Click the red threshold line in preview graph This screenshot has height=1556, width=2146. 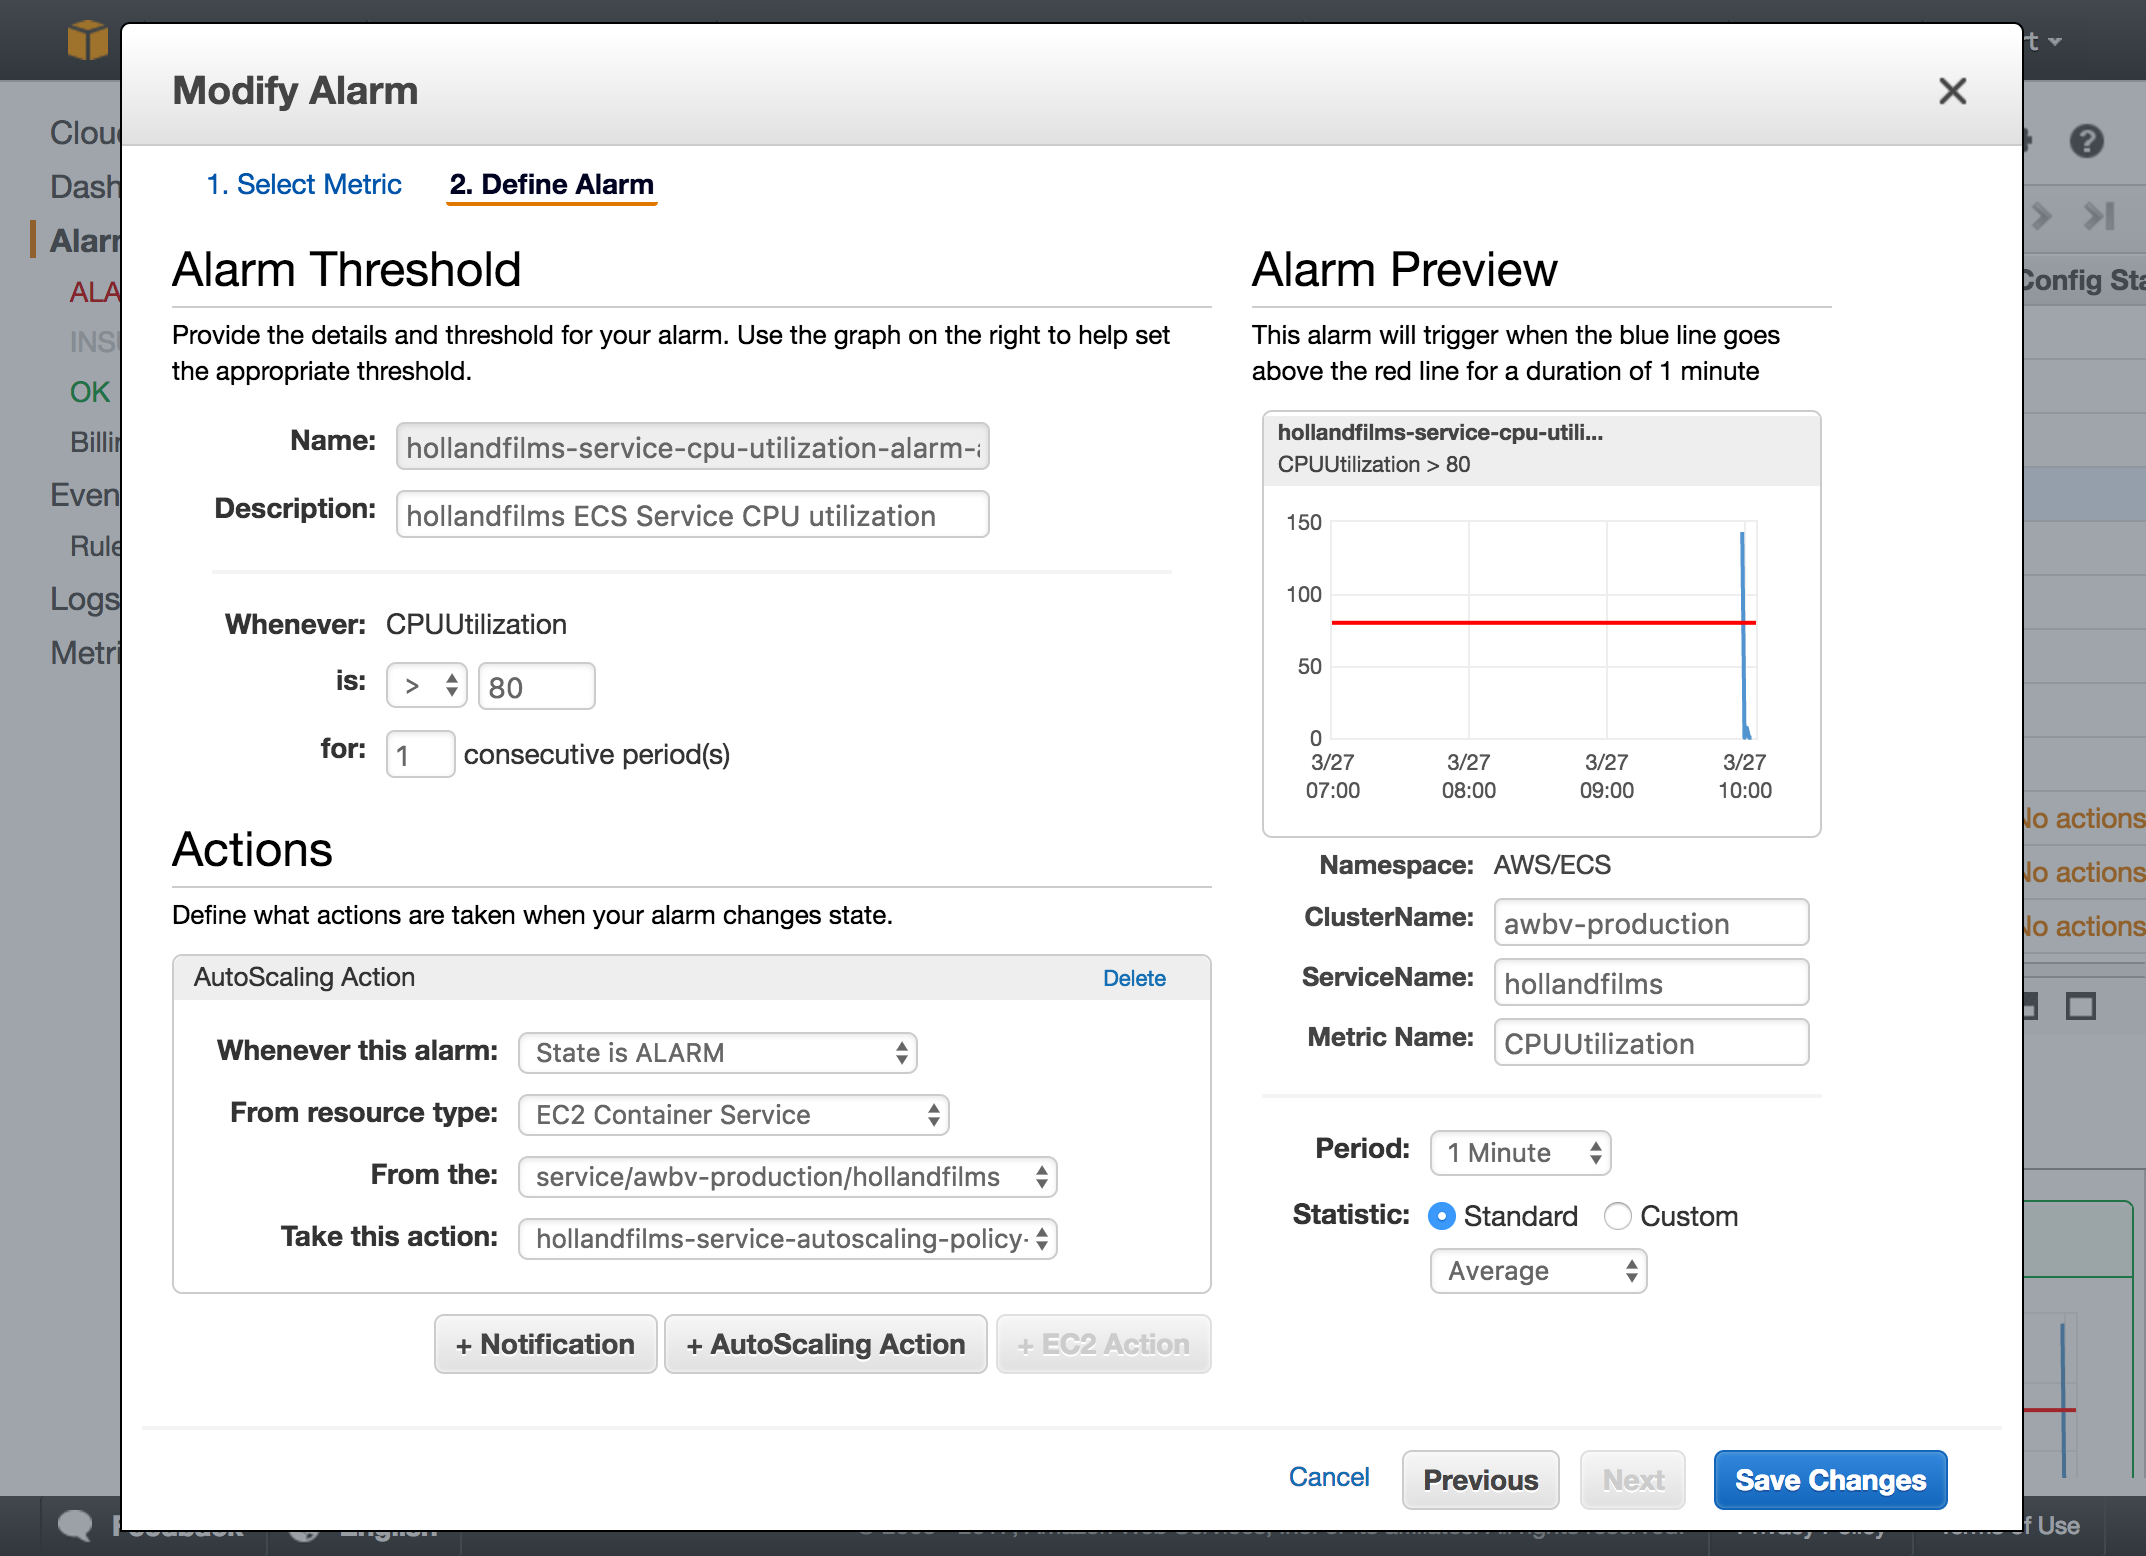[x=1543, y=623]
